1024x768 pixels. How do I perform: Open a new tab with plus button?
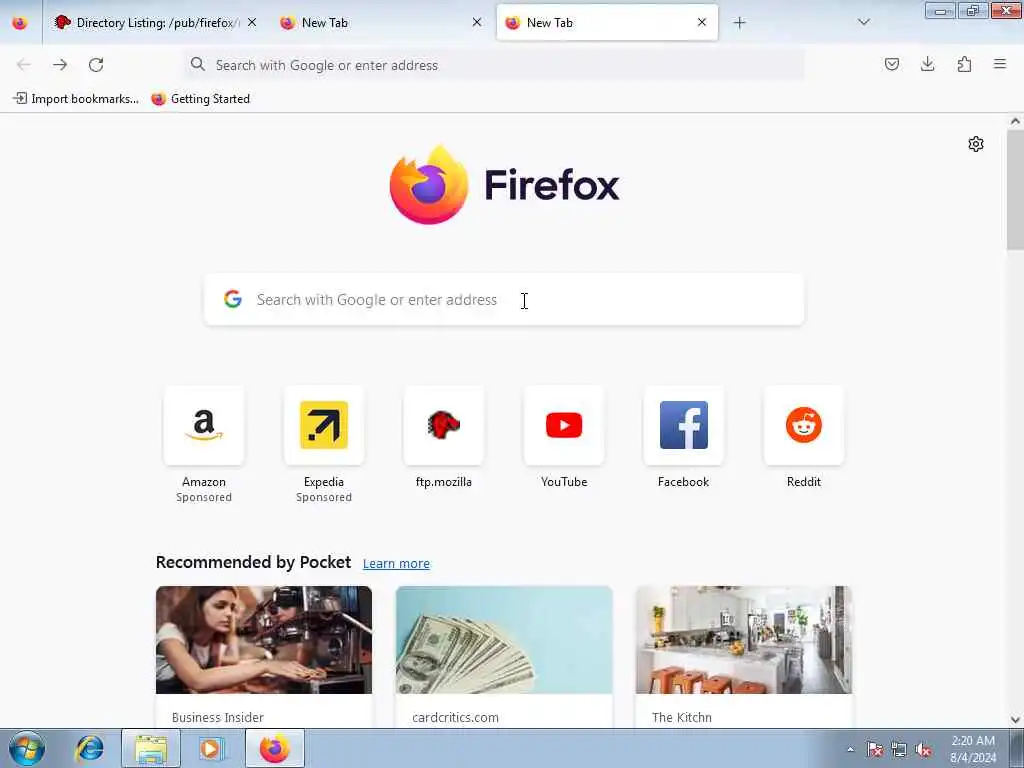pyautogui.click(x=739, y=23)
